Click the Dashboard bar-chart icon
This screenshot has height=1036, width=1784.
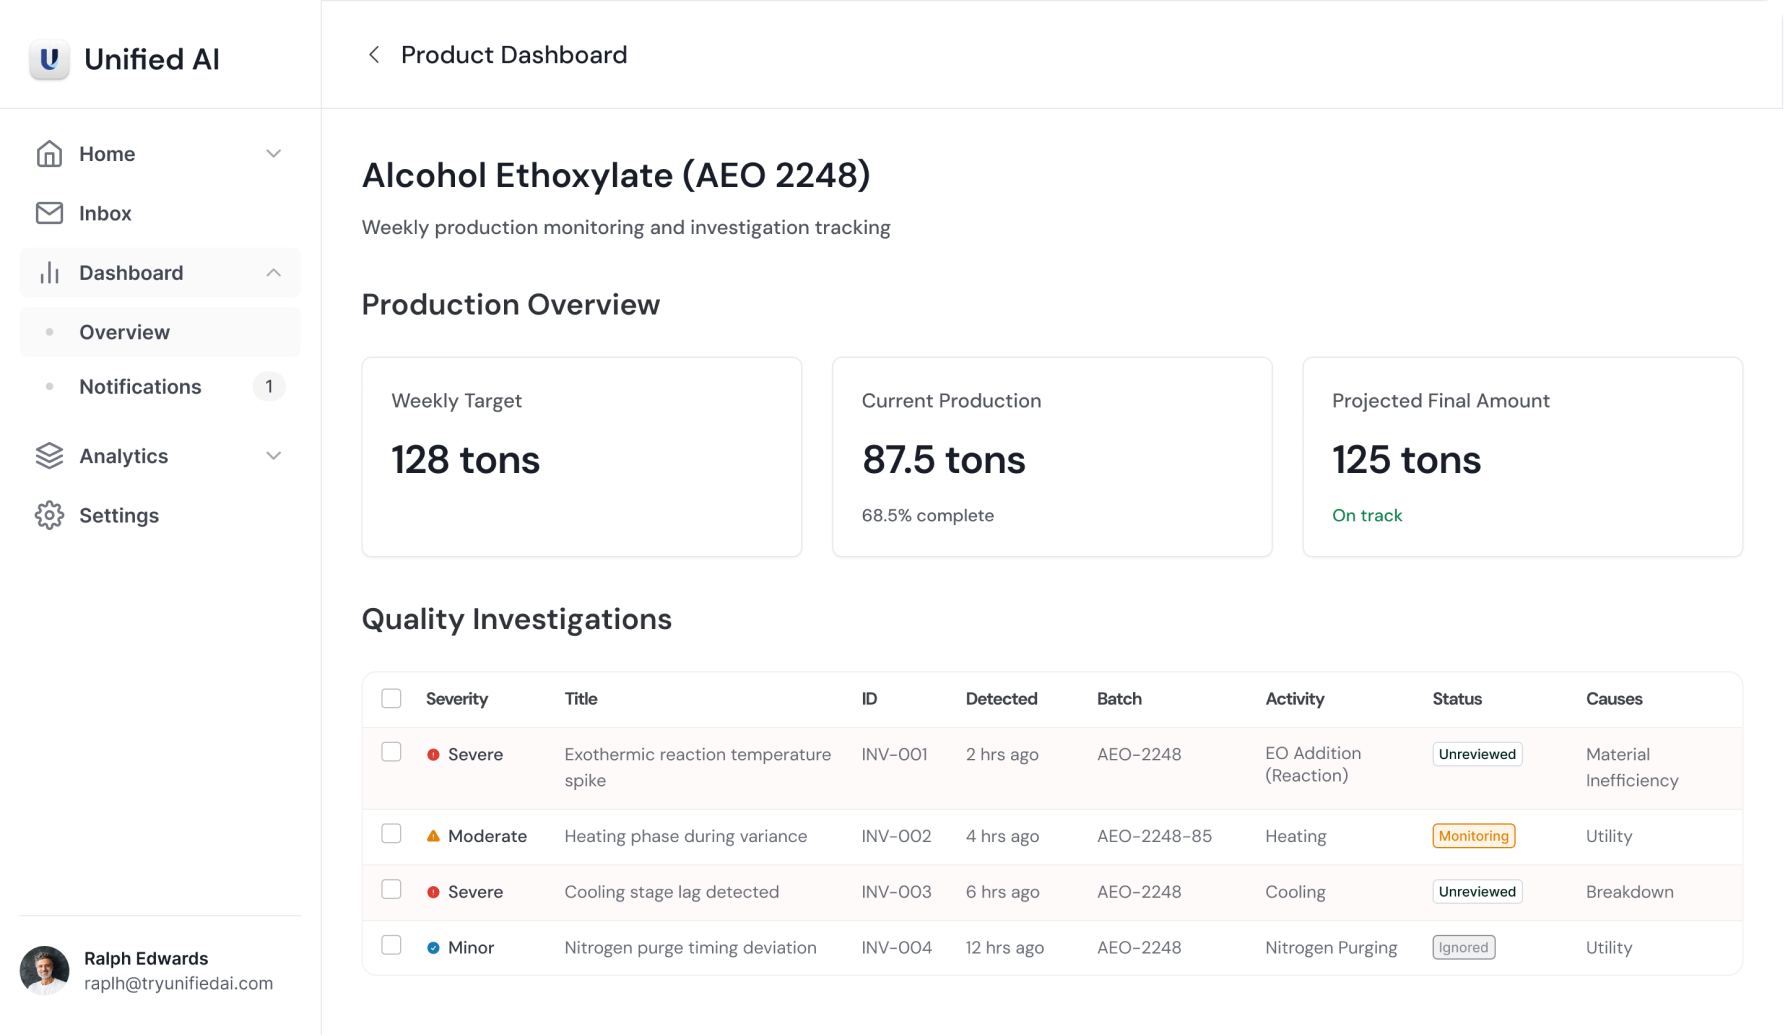click(x=49, y=272)
